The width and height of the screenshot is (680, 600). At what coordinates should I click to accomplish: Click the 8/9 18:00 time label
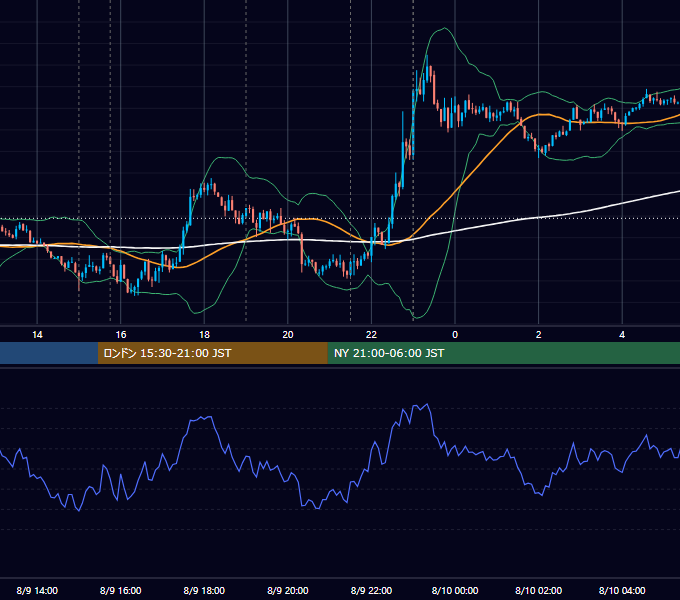click(204, 590)
